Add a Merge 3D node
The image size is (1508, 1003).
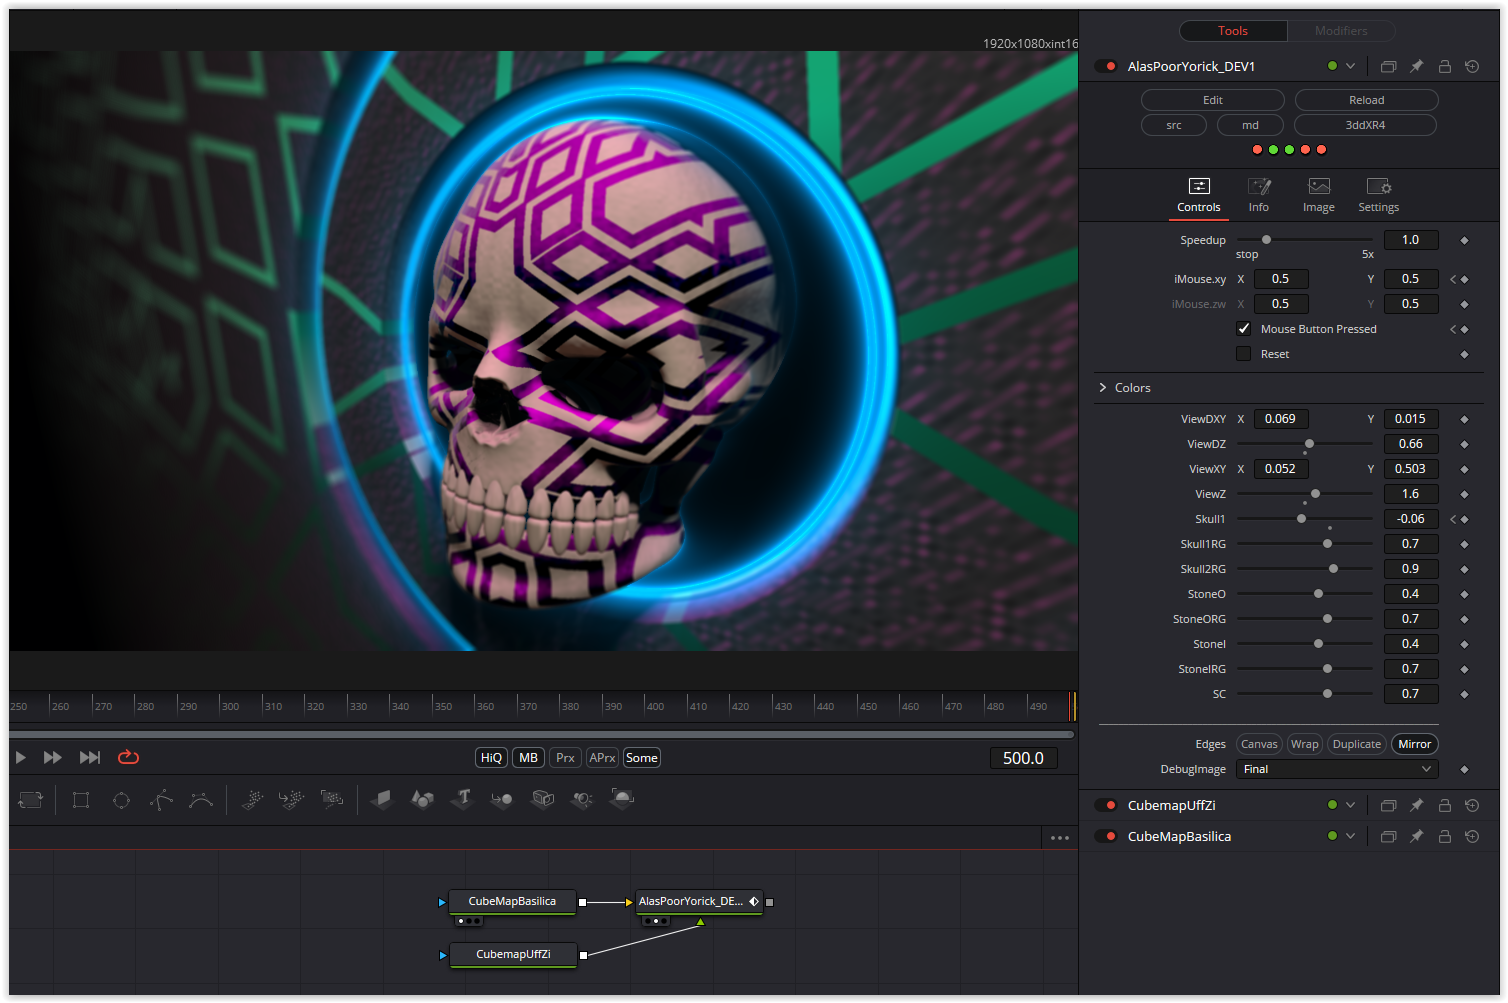tap(502, 799)
